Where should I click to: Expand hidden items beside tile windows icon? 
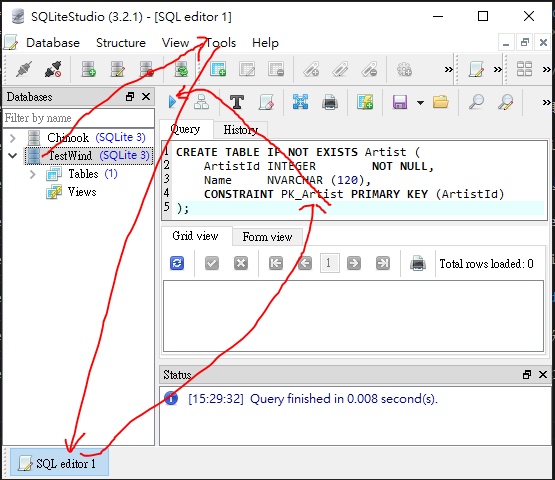(x=546, y=69)
